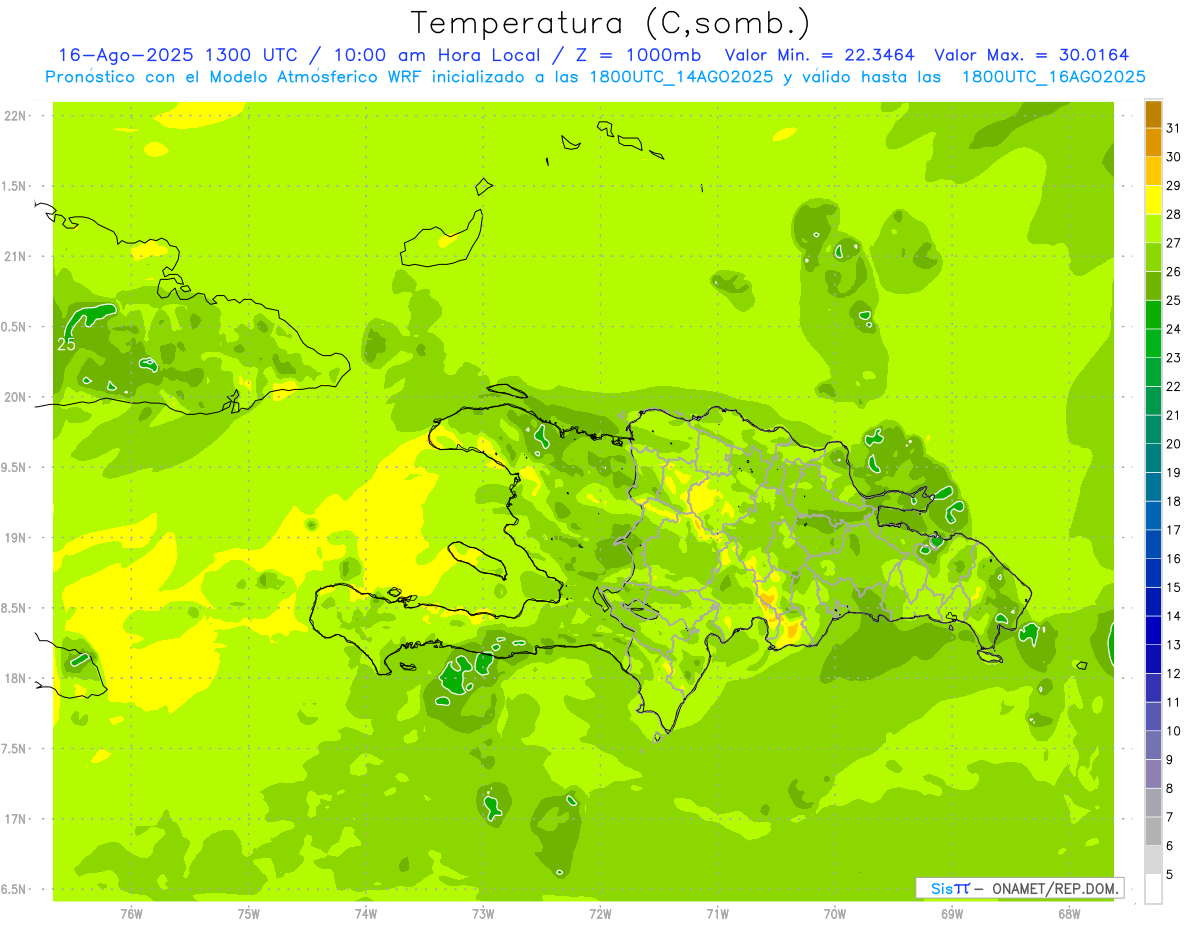Click the "18N" latitude axis label

(x=16, y=678)
